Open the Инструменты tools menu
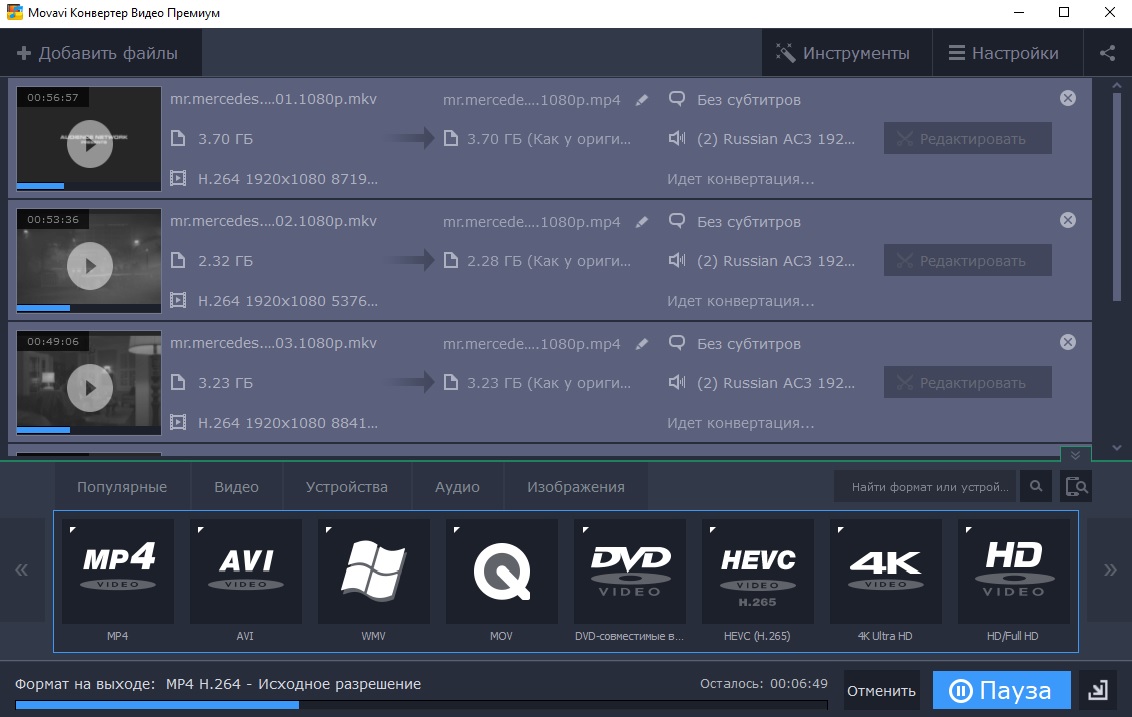 click(x=846, y=53)
